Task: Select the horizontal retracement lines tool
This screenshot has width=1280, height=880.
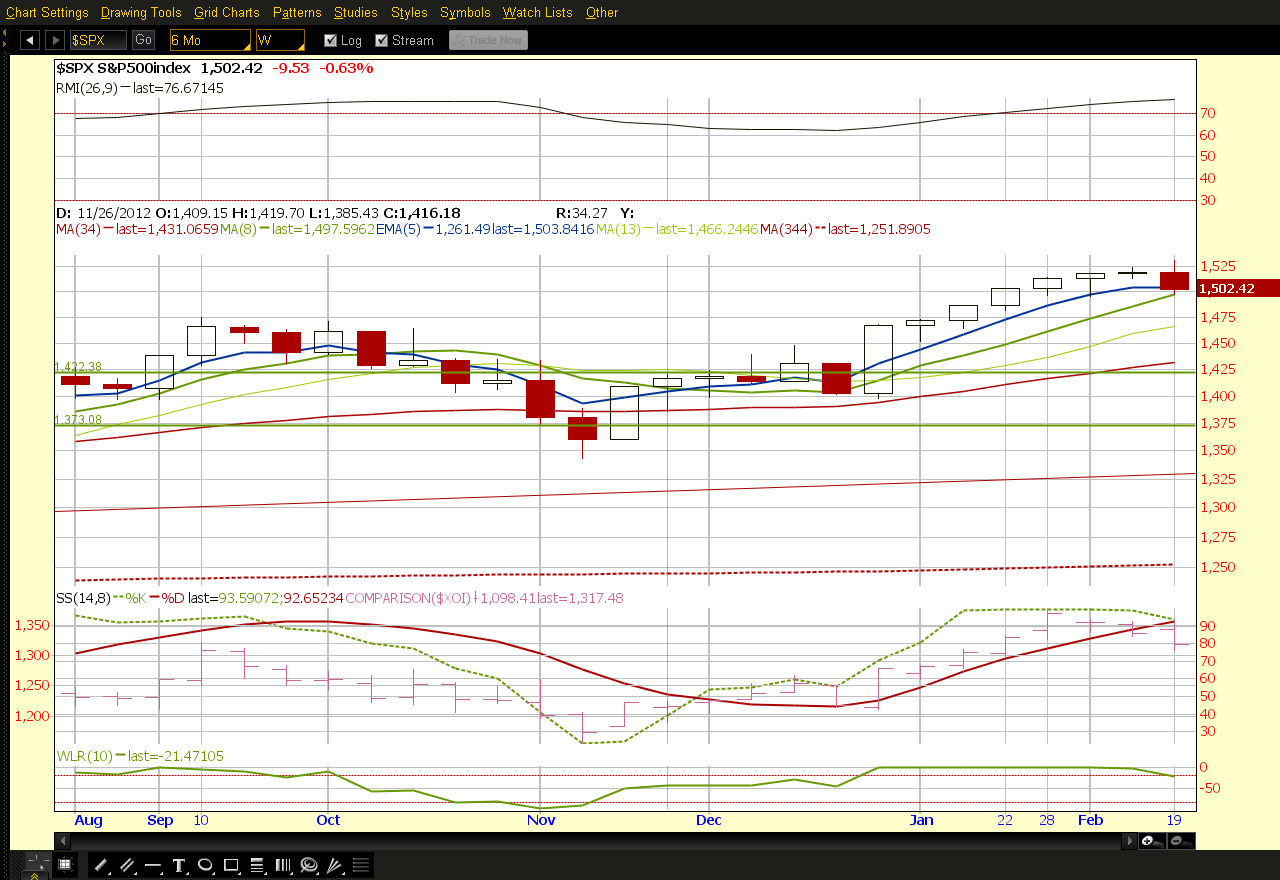Action: (x=257, y=865)
